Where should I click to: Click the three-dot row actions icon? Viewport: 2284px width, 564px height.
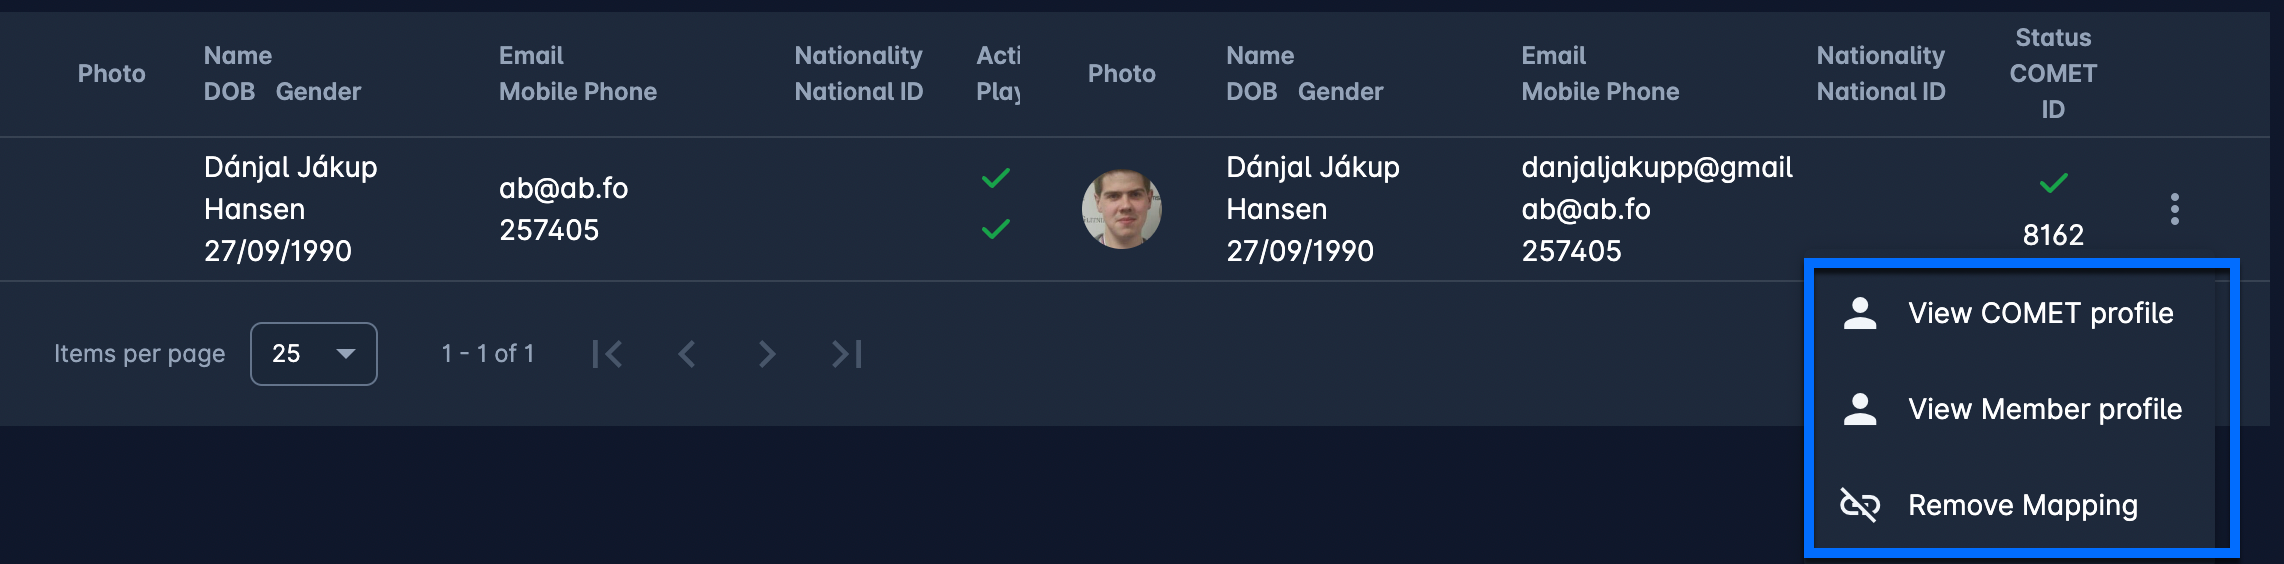tap(2174, 209)
